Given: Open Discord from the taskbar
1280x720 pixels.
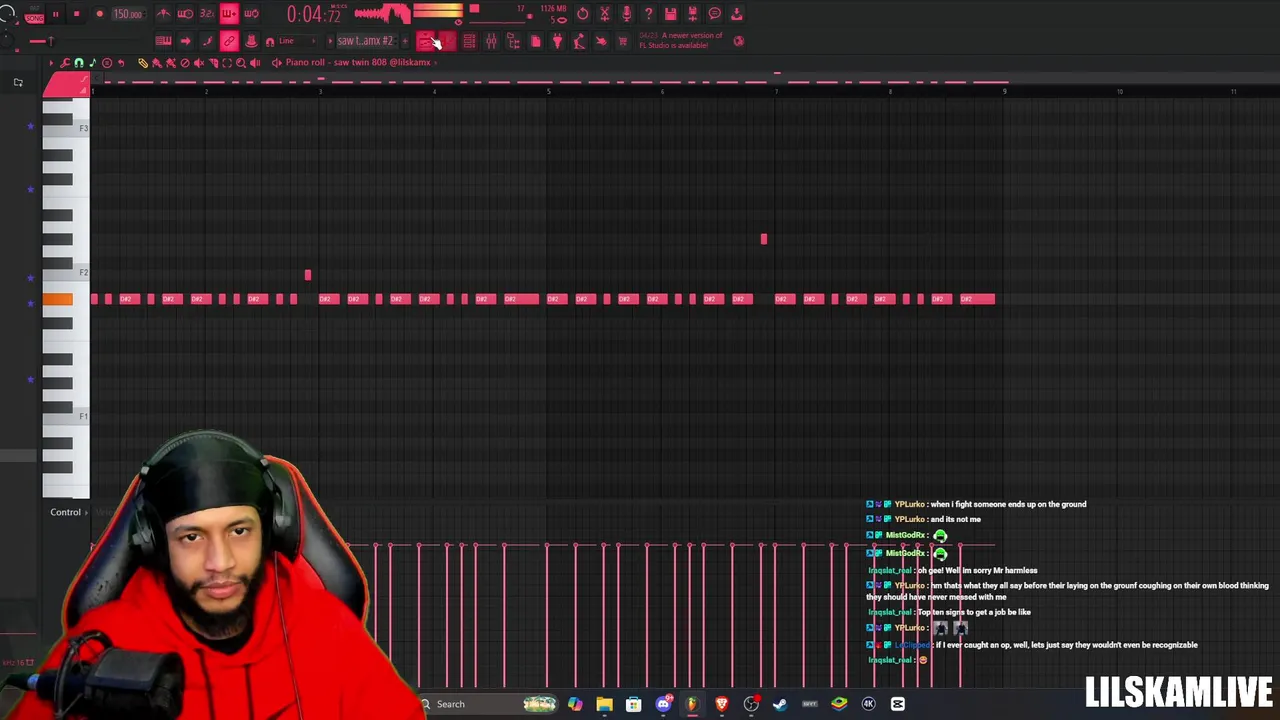Looking at the screenshot, I should (x=663, y=704).
